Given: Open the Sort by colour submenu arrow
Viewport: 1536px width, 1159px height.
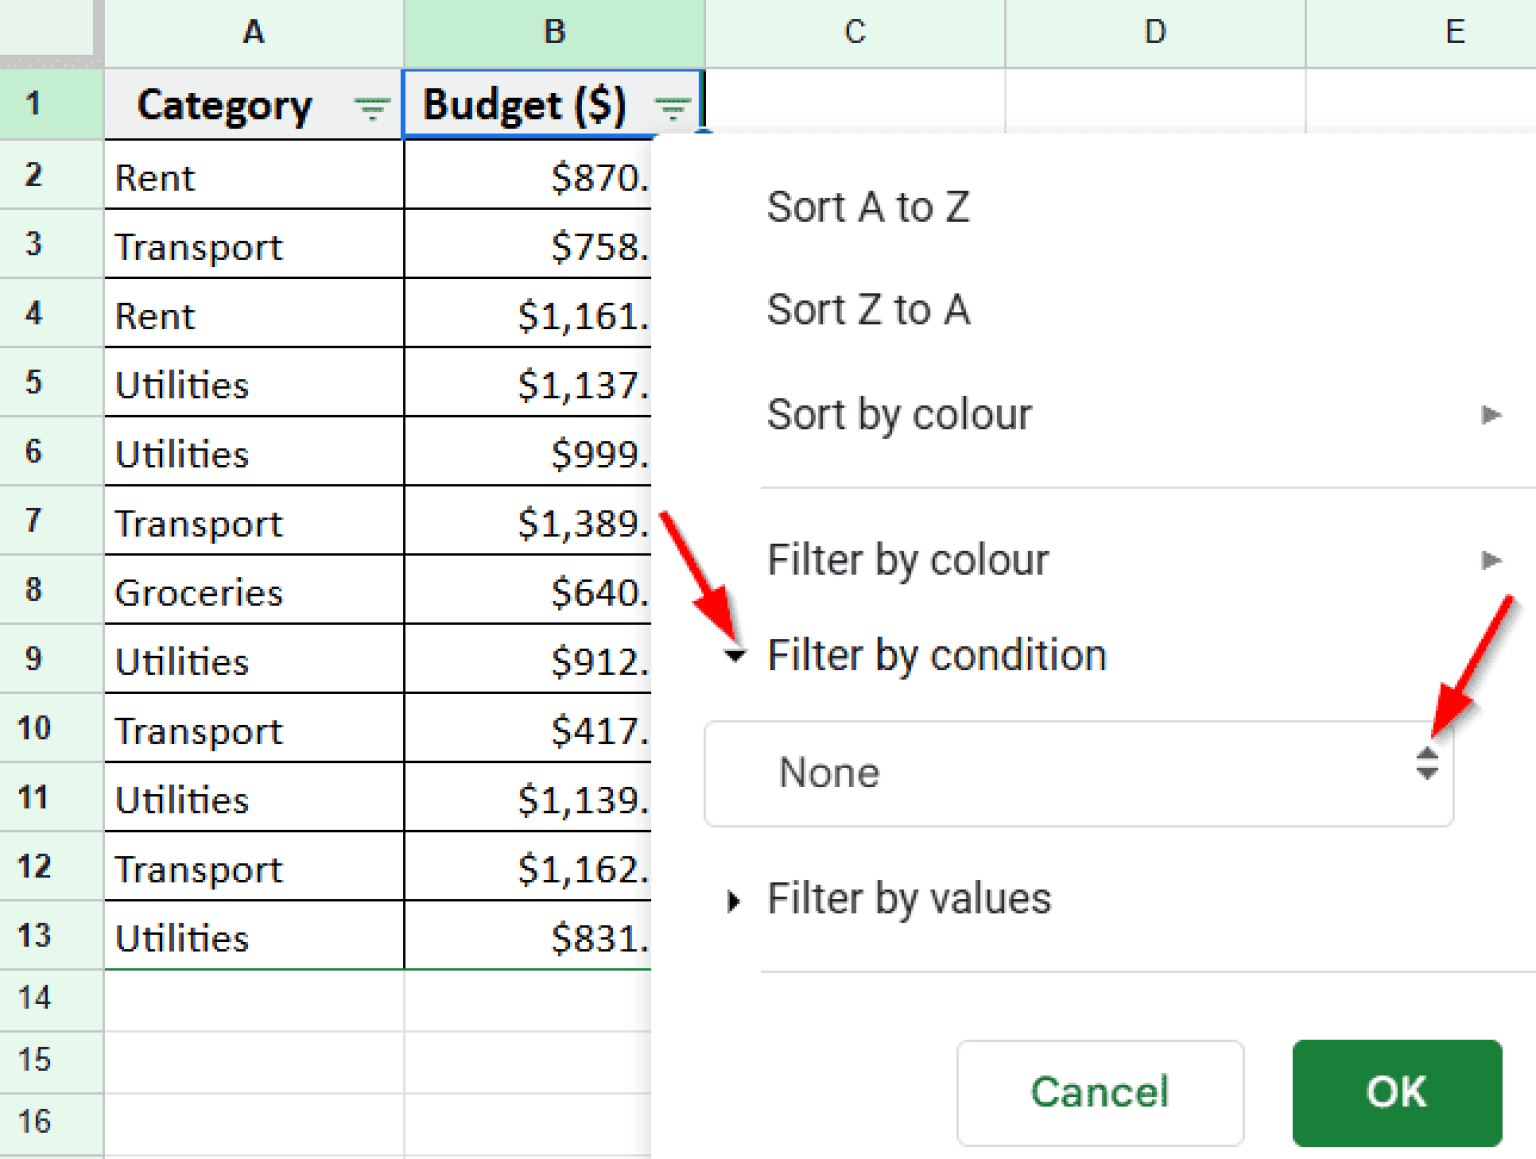Looking at the screenshot, I should point(1491,415).
